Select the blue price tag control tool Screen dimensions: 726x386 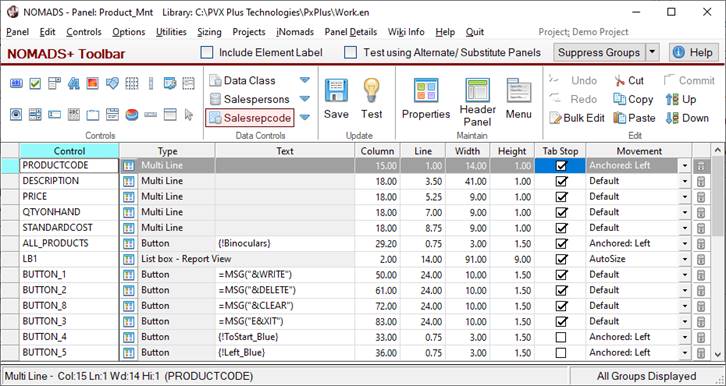click(x=112, y=83)
